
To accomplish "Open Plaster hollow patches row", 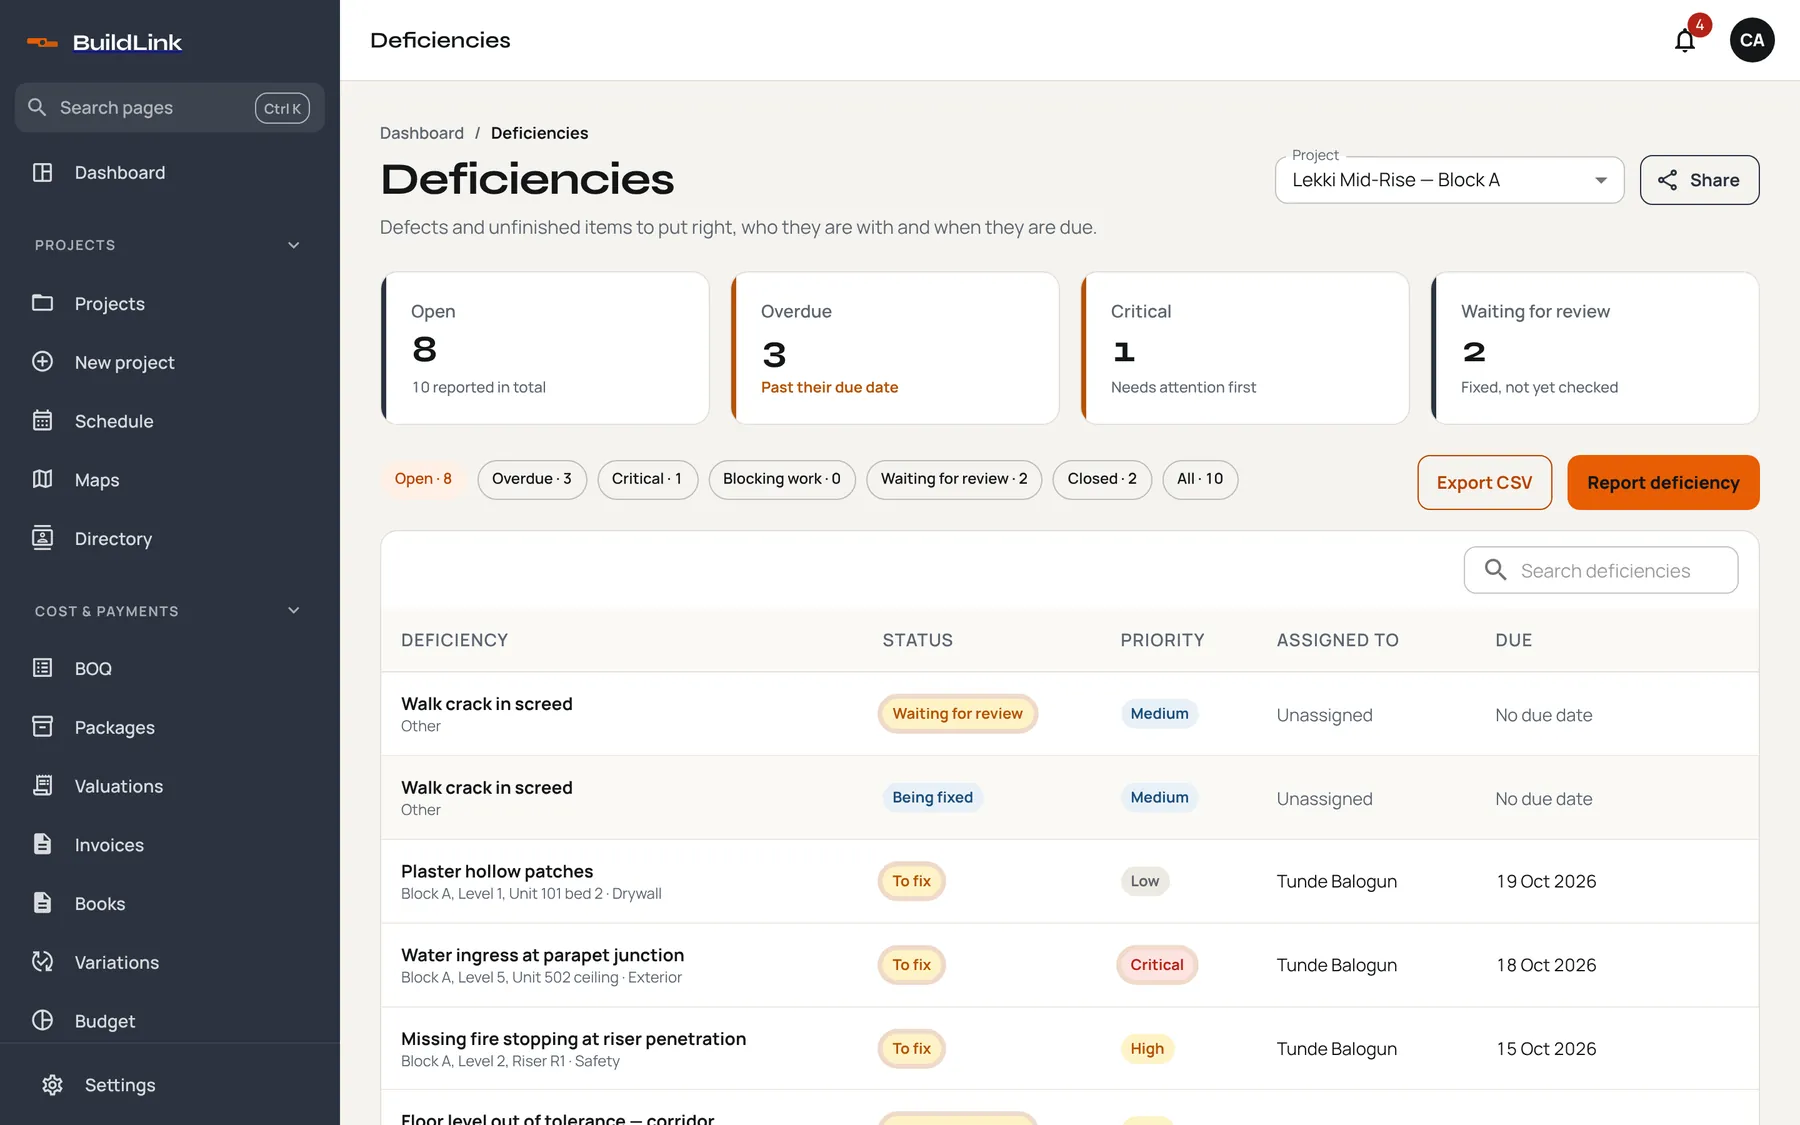I will tap(1070, 881).
